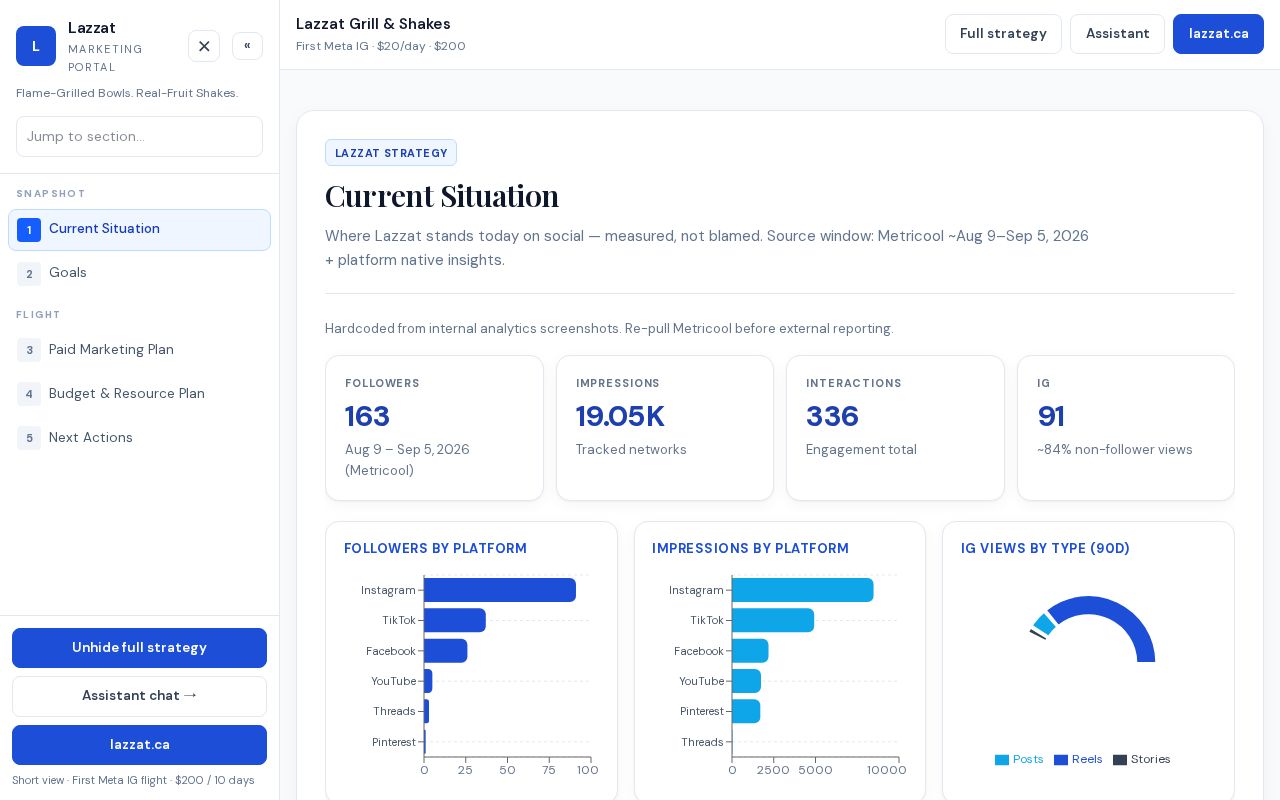Focus the Jump to section field
The height and width of the screenshot is (800, 1280).
(x=139, y=136)
